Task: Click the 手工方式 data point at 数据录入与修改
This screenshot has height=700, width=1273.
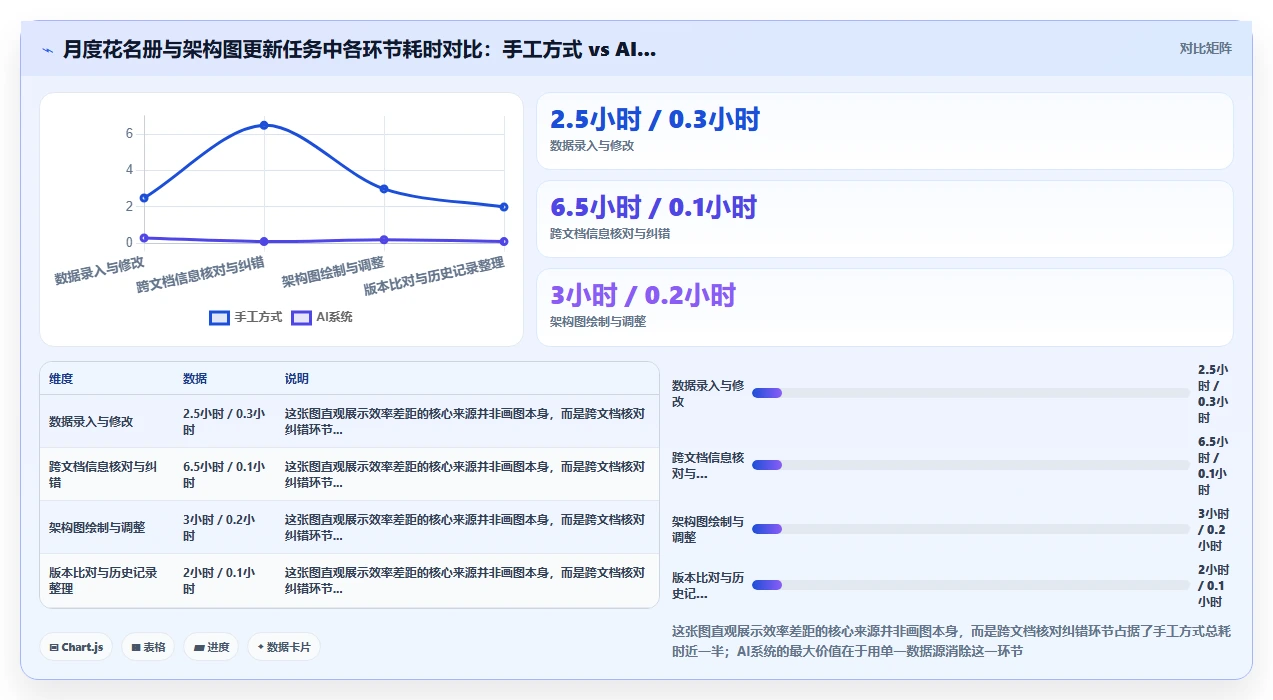Action: click(144, 198)
